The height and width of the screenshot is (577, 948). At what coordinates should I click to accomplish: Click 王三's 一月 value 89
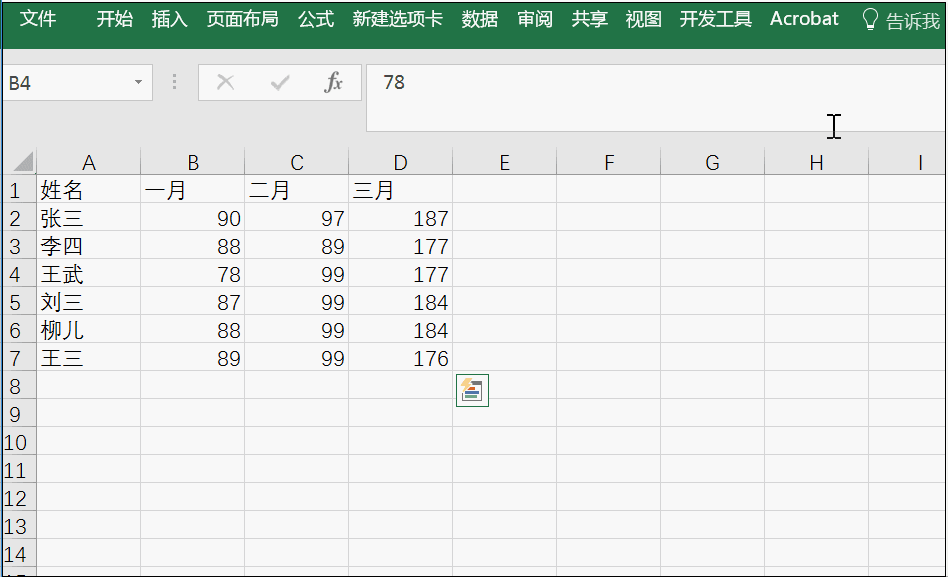(x=193, y=358)
